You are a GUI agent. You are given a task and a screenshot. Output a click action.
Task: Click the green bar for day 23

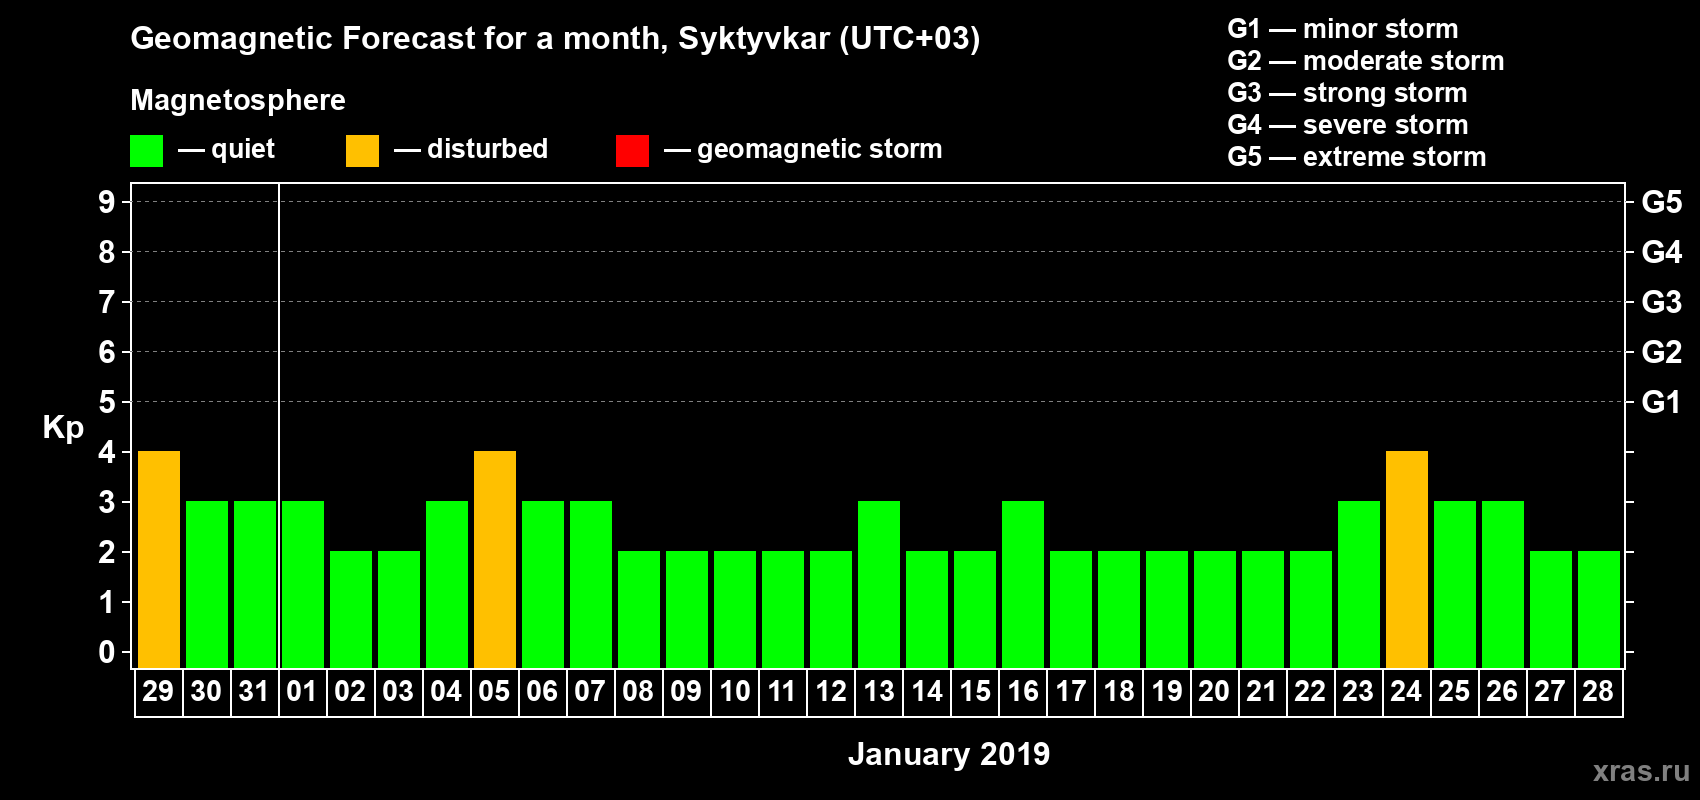pos(1359,584)
